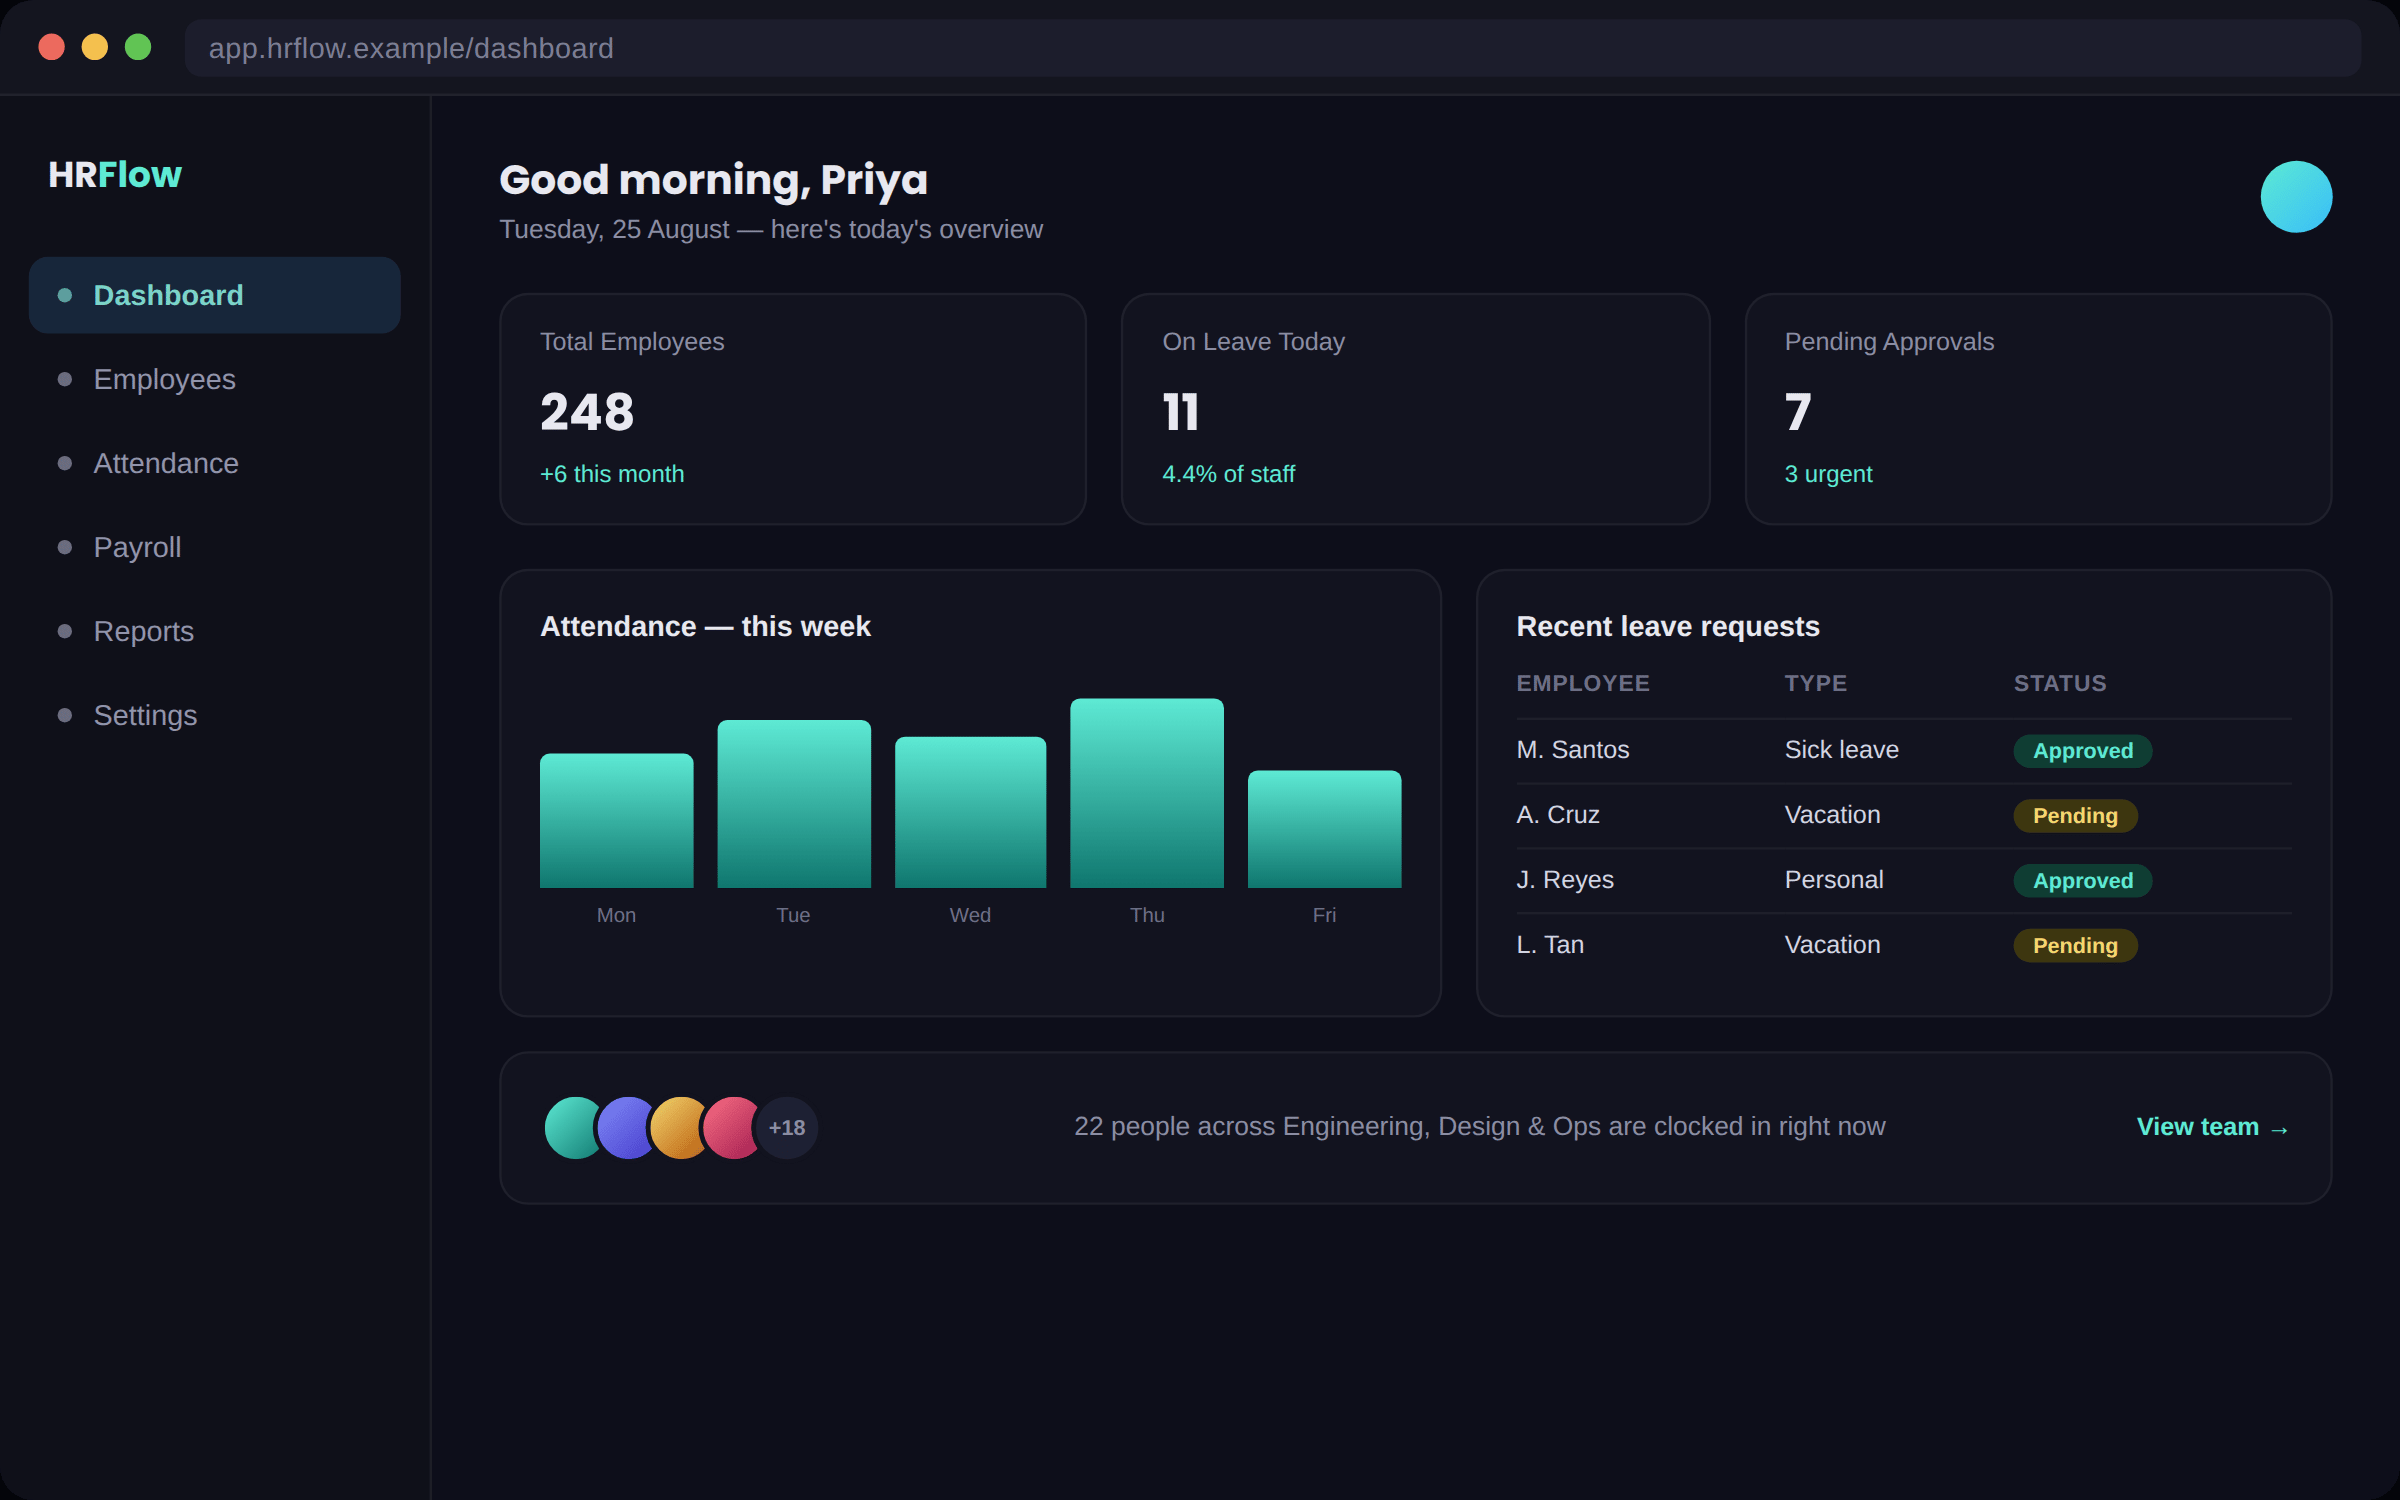
Task: Select the J. Reyes employee name
Action: click(1565, 879)
